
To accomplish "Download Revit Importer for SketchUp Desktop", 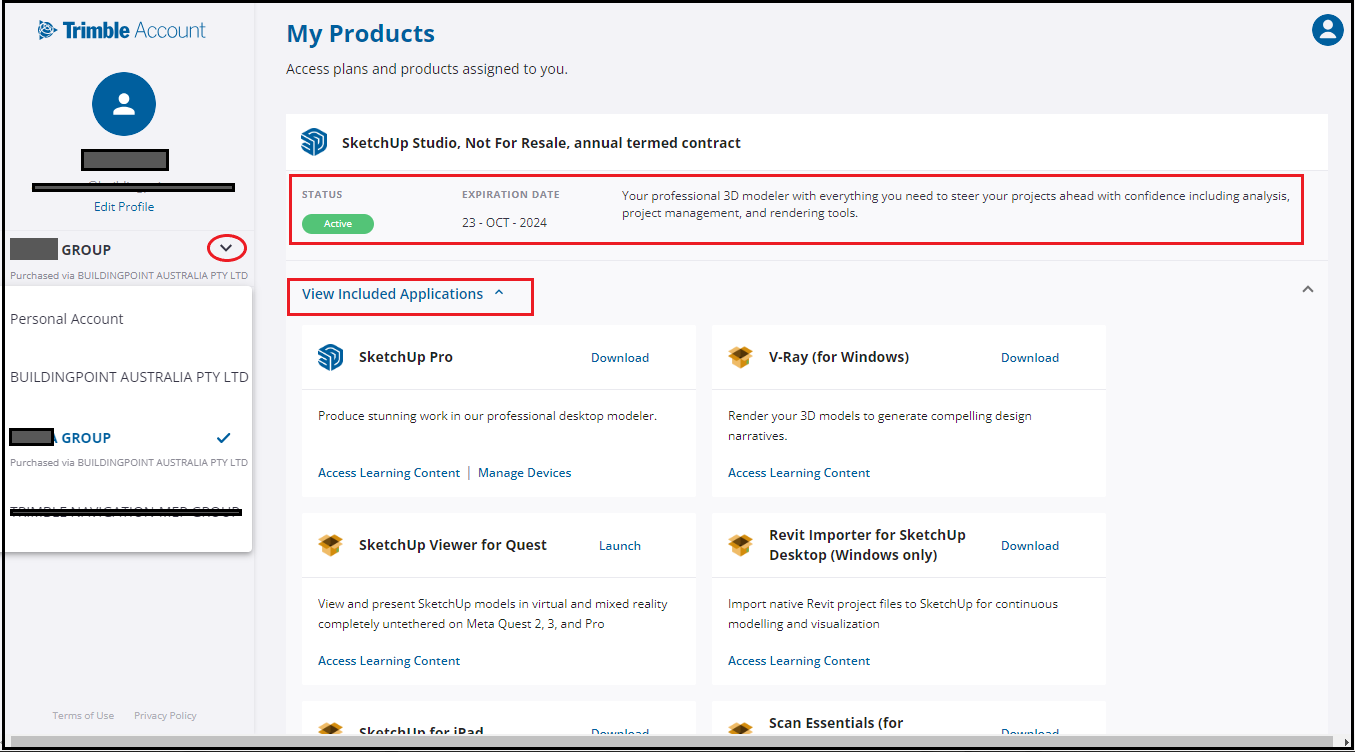I will pyautogui.click(x=1030, y=545).
